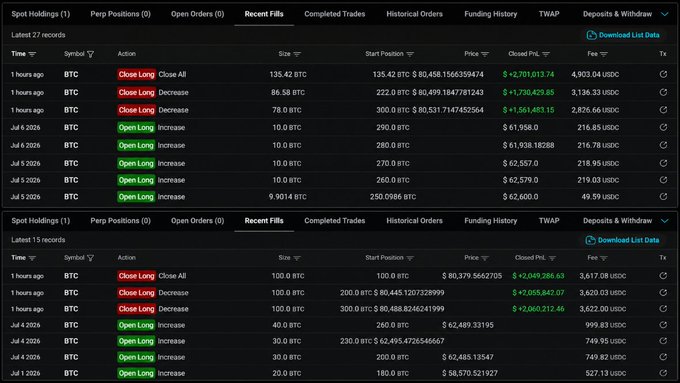Open Deposits & Withdraw tab in 27 records panel
The image size is (680, 383).
point(617,14)
